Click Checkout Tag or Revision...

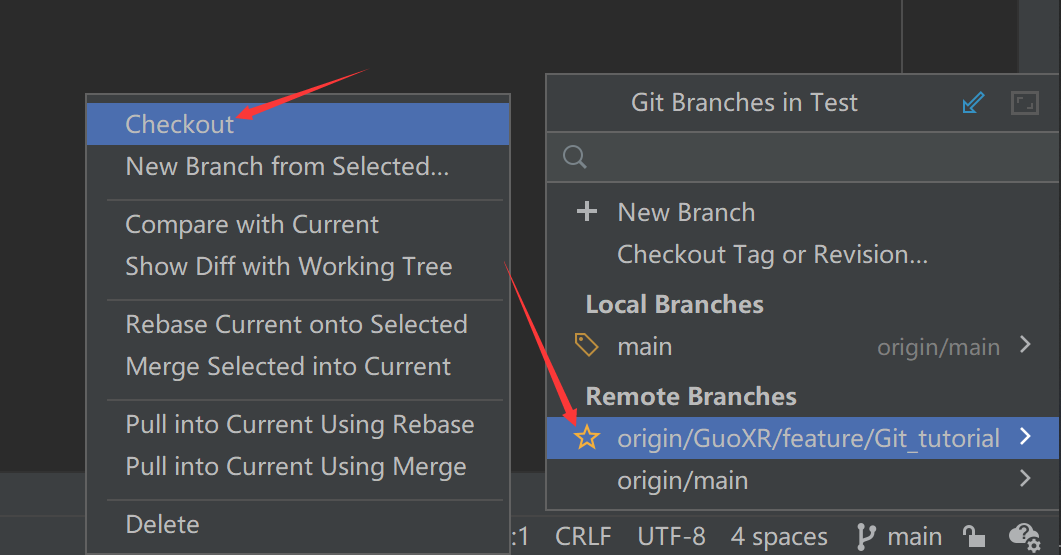(772, 255)
